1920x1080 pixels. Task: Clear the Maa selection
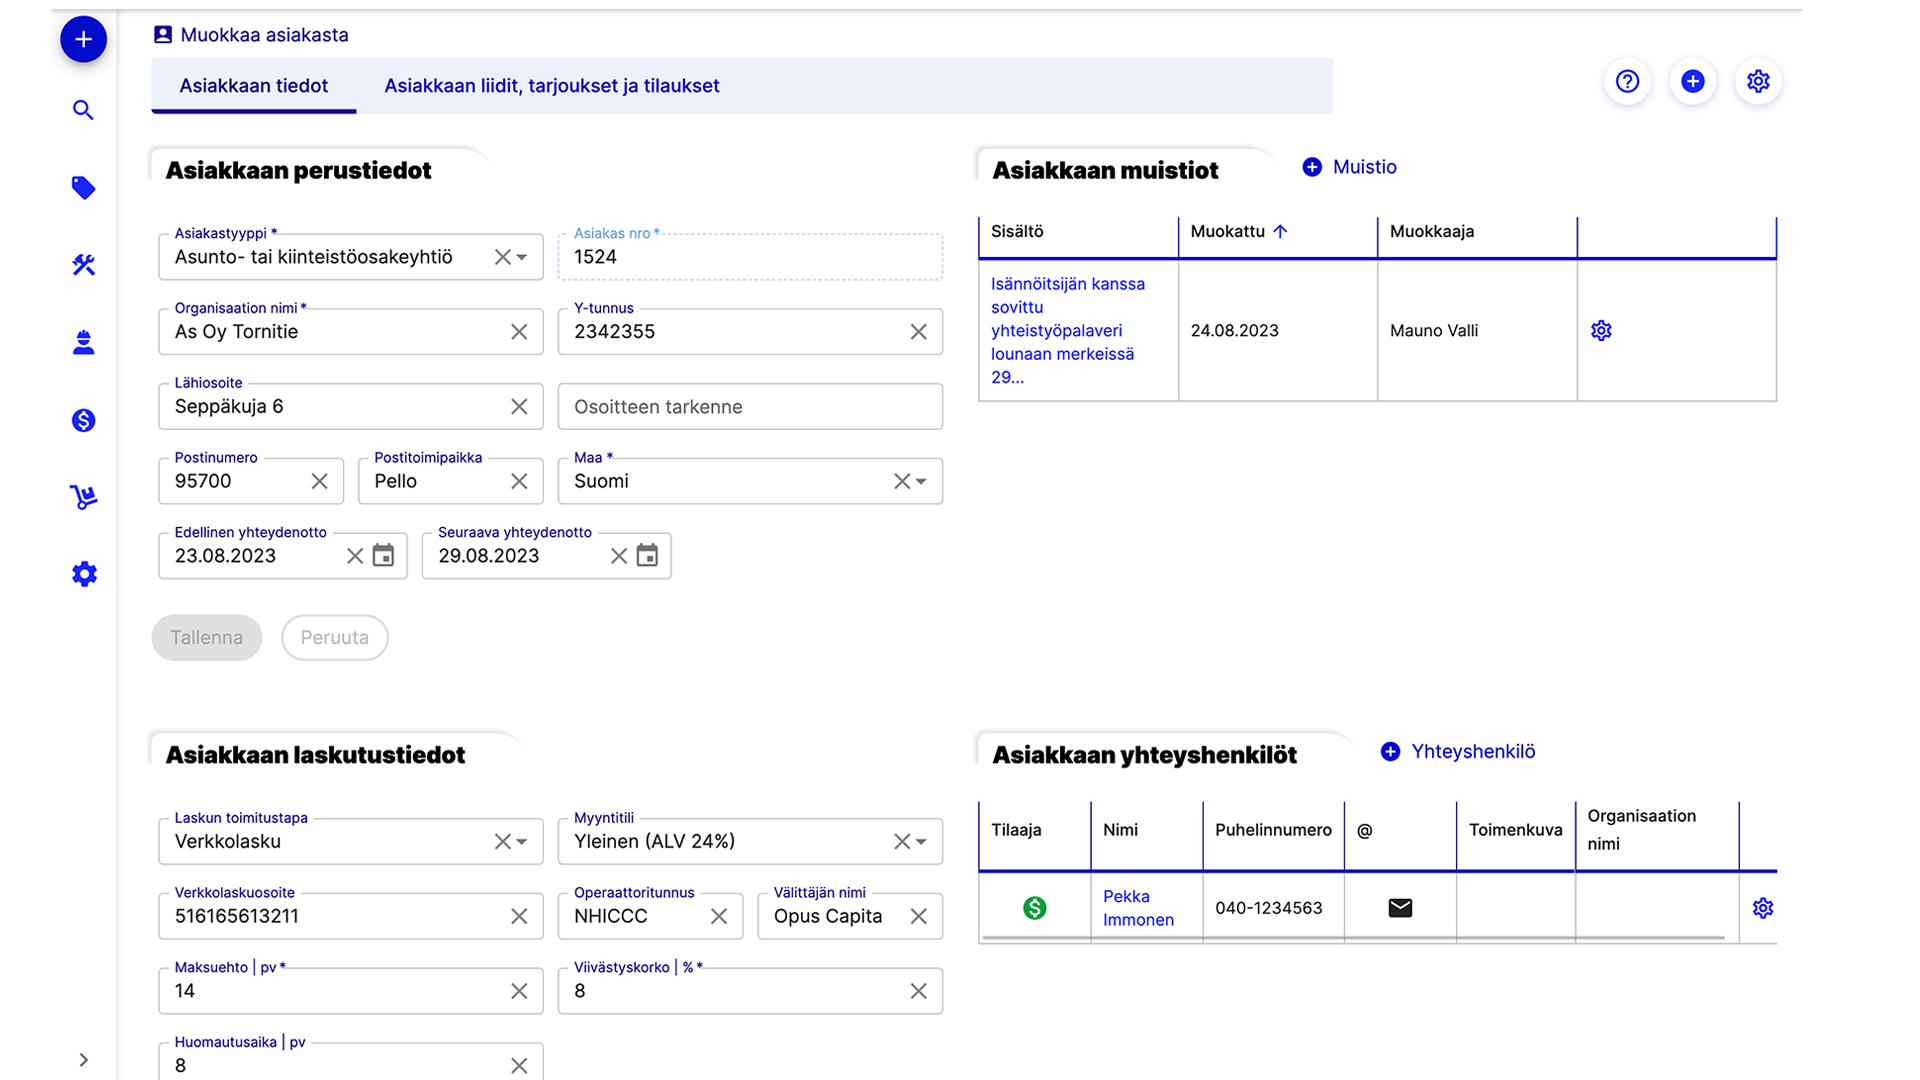point(902,482)
